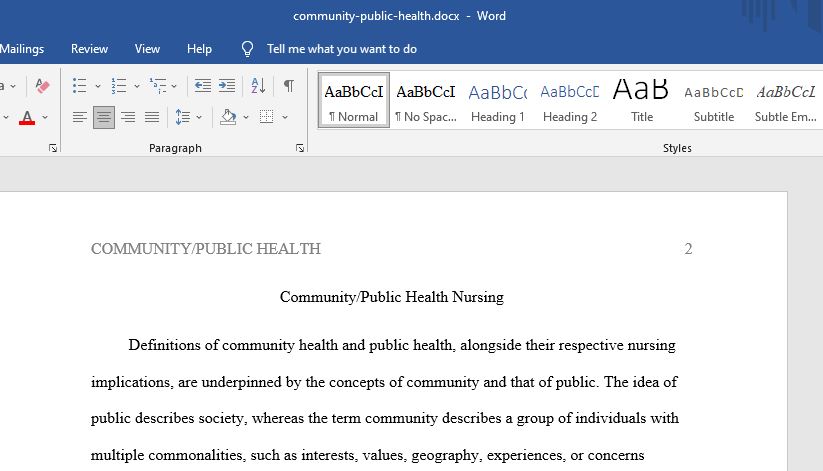823x471 pixels.
Task: Open Font dialog launcher
Action: (x=52, y=148)
